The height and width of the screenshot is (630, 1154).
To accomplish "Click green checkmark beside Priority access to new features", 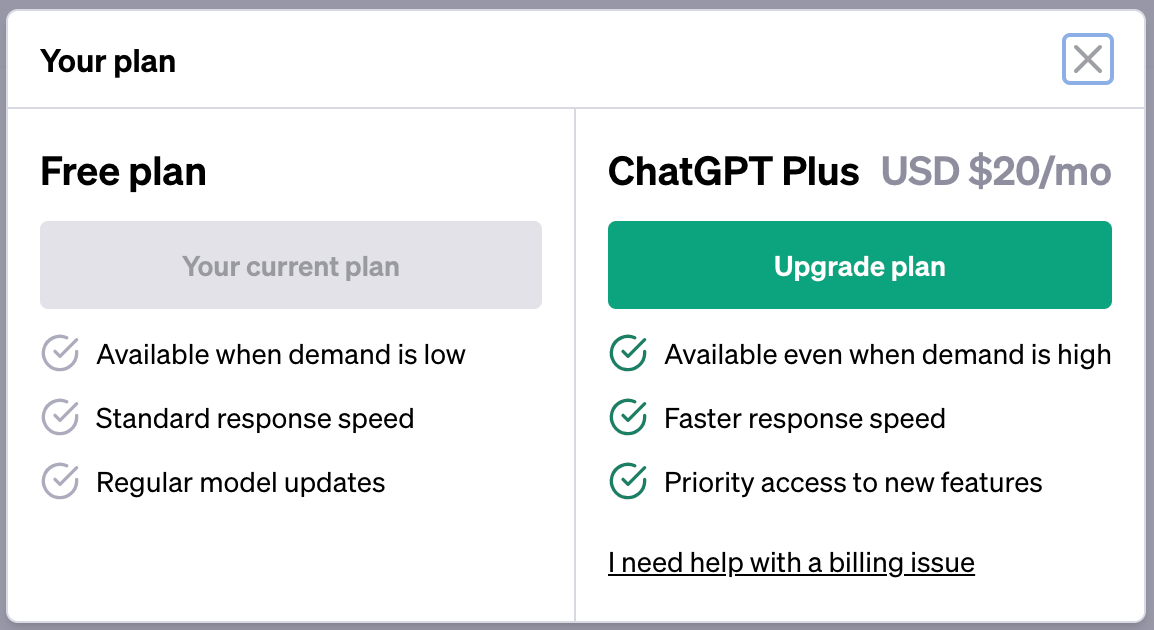I will click(x=628, y=482).
